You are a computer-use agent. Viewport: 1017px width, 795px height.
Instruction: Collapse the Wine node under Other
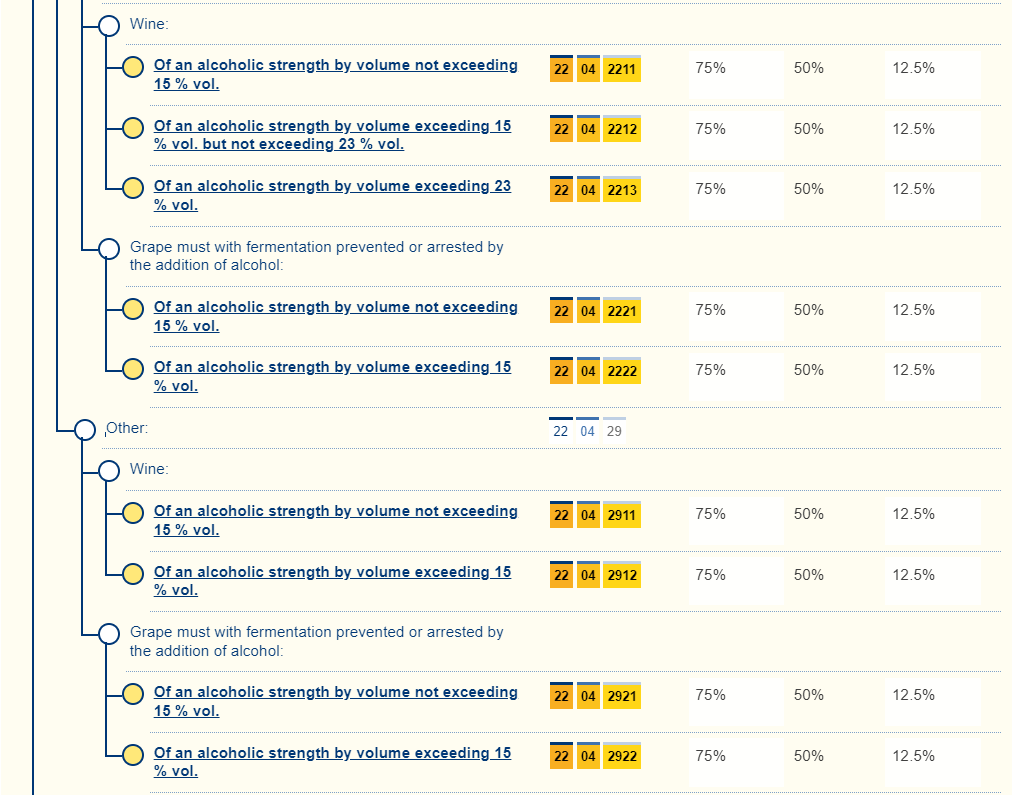[x=109, y=470]
